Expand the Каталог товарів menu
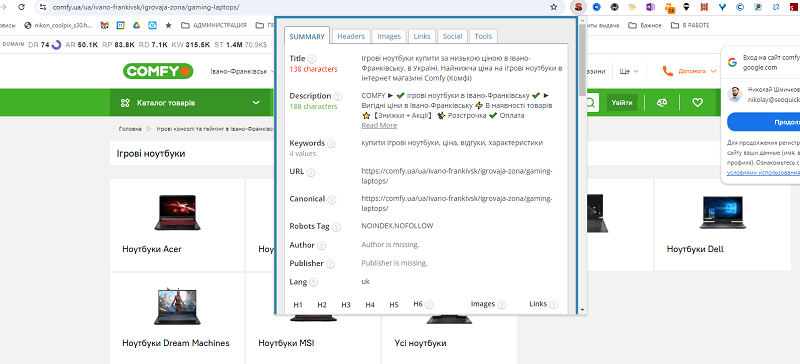The height and width of the screenshot is (364, 800). [190, 103]
